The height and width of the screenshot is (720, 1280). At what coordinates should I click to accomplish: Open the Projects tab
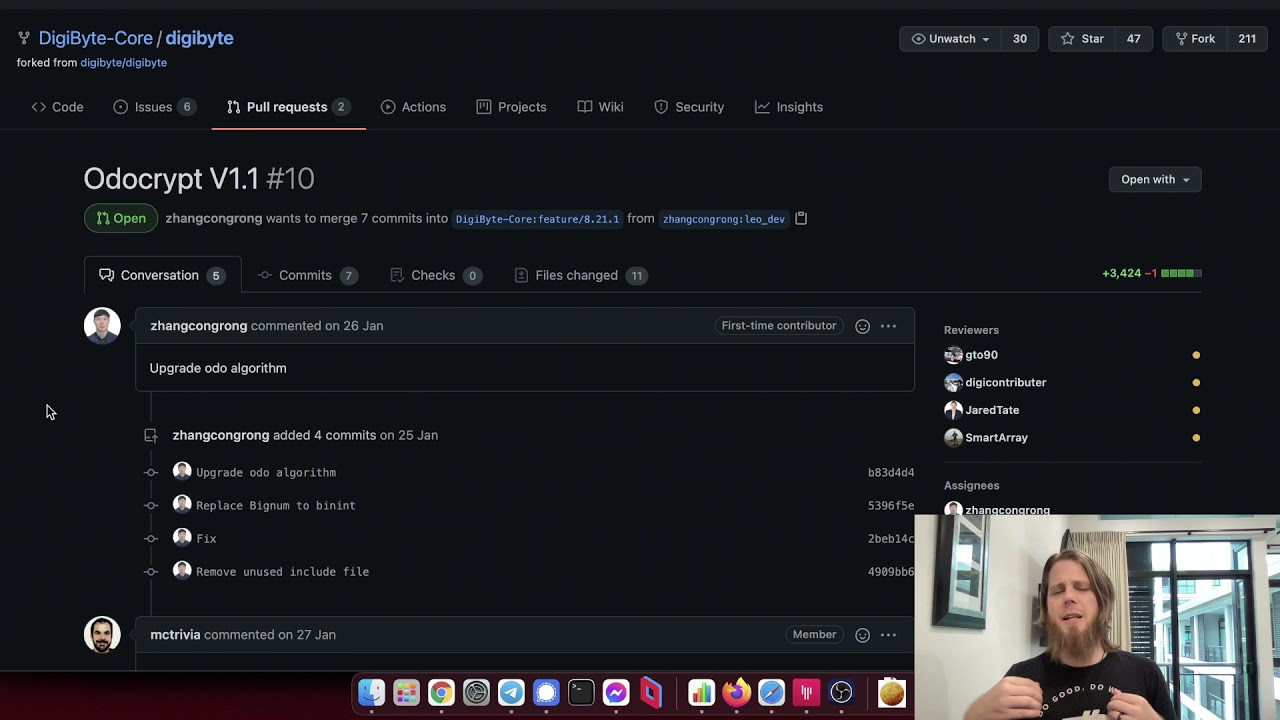tap(511, 107)
